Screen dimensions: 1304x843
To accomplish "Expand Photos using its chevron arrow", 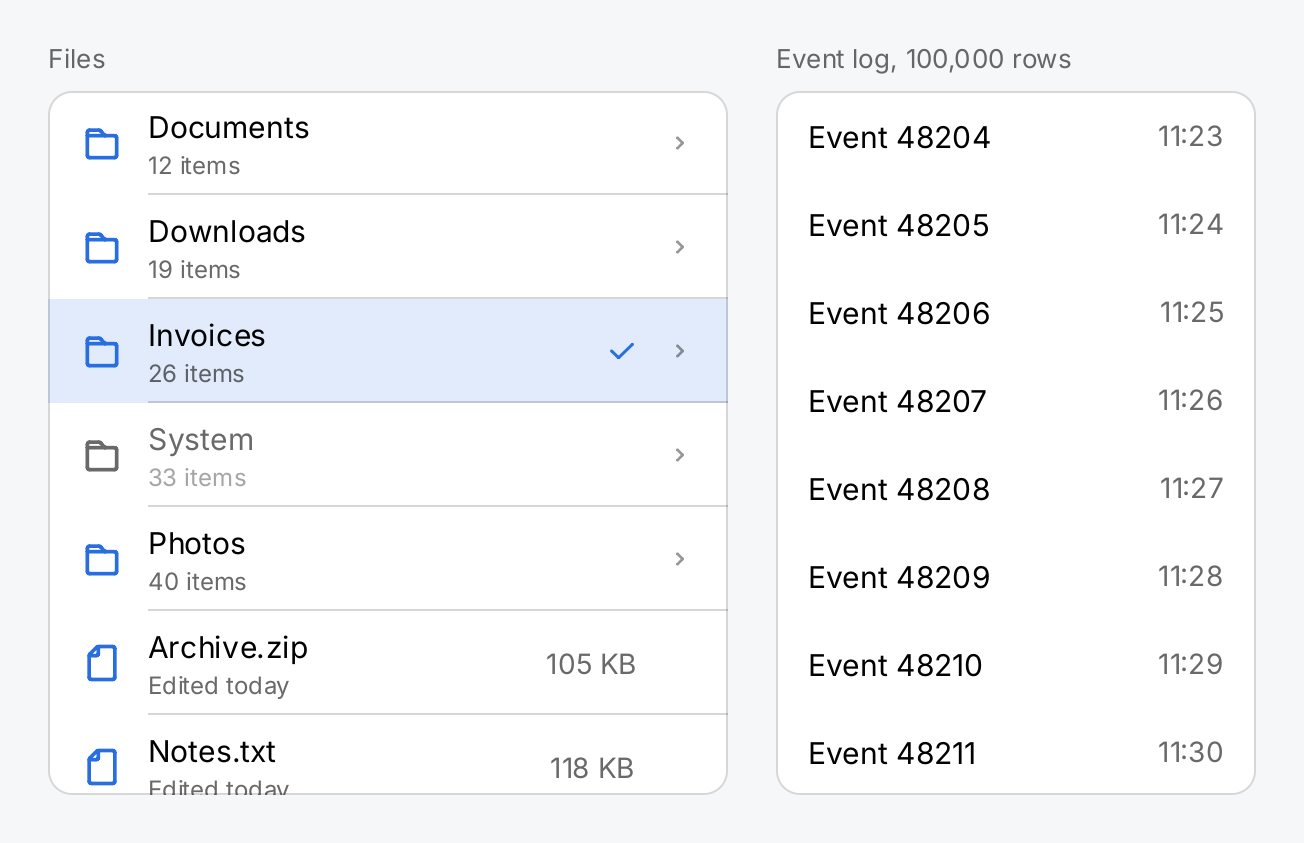I will (680, 559).
